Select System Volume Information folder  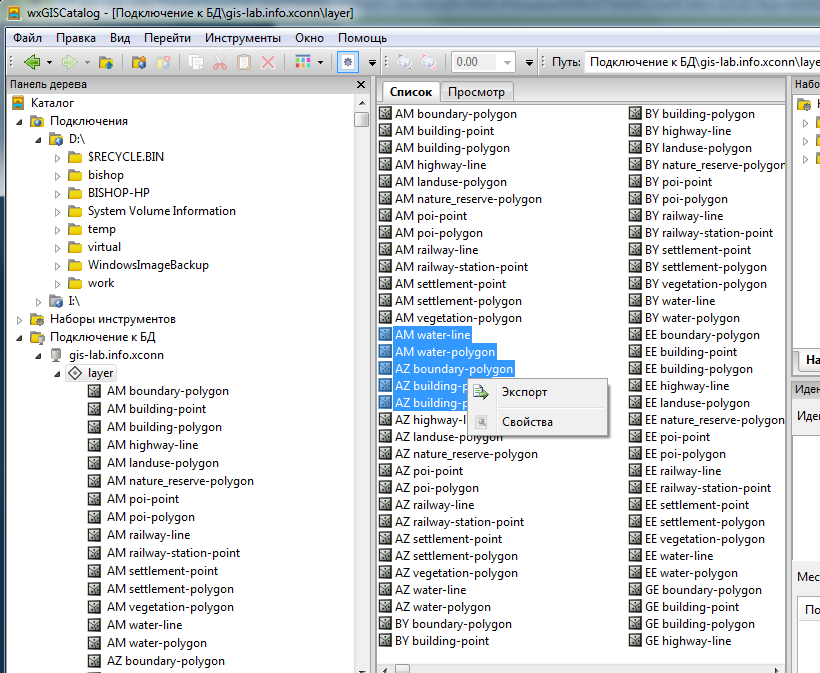pyautogui.click(x=162, y=211)
